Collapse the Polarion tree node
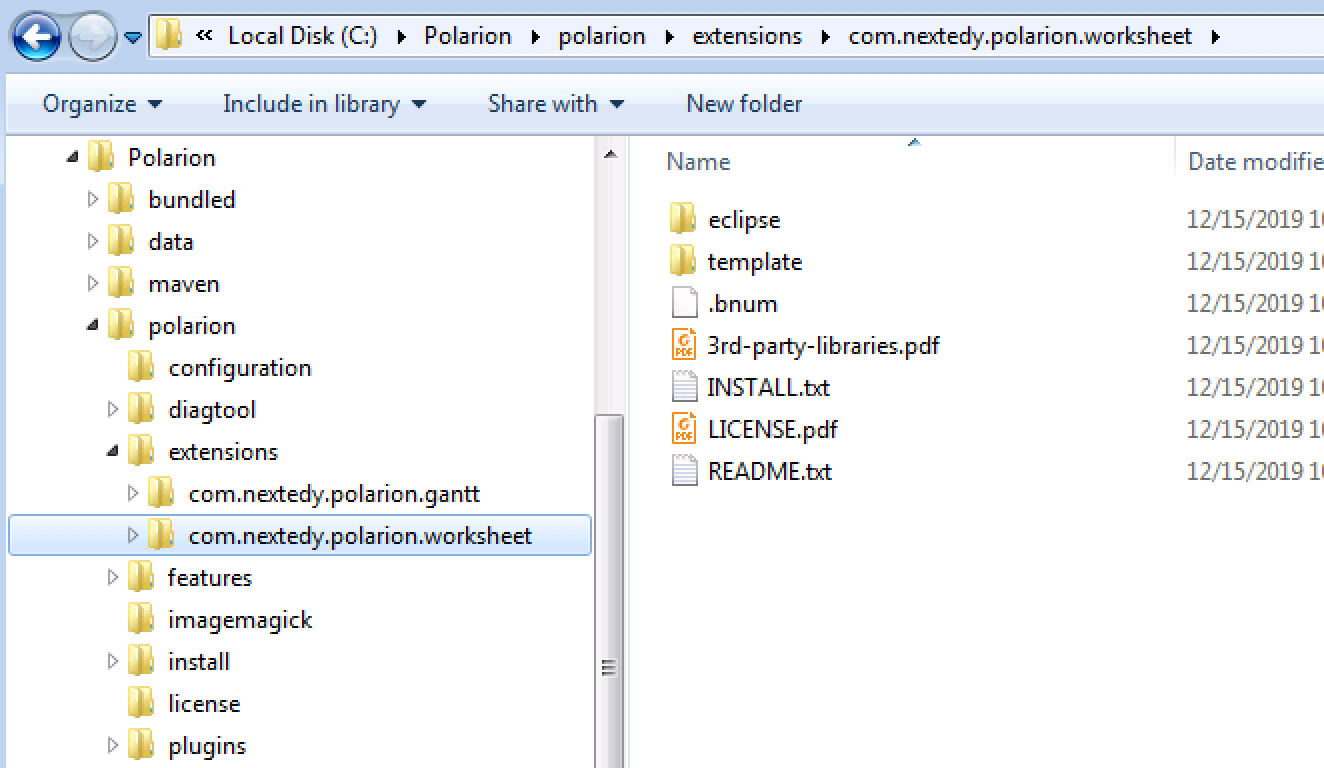The image size is (1324, 768). pos(72,157)
